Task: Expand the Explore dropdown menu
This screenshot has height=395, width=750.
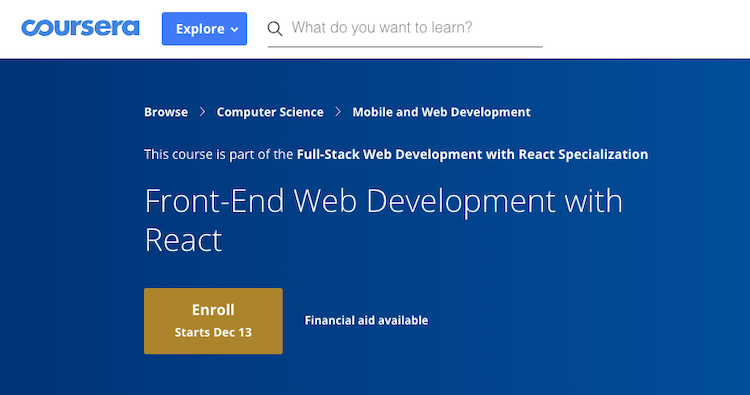Action: (204, 29)
